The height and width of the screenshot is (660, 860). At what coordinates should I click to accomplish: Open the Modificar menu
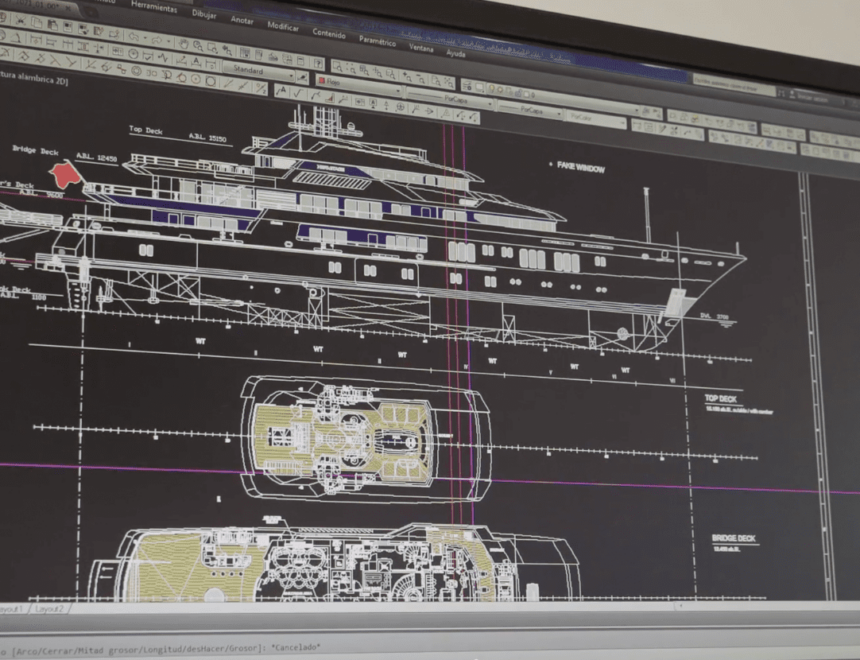(283, 25)
